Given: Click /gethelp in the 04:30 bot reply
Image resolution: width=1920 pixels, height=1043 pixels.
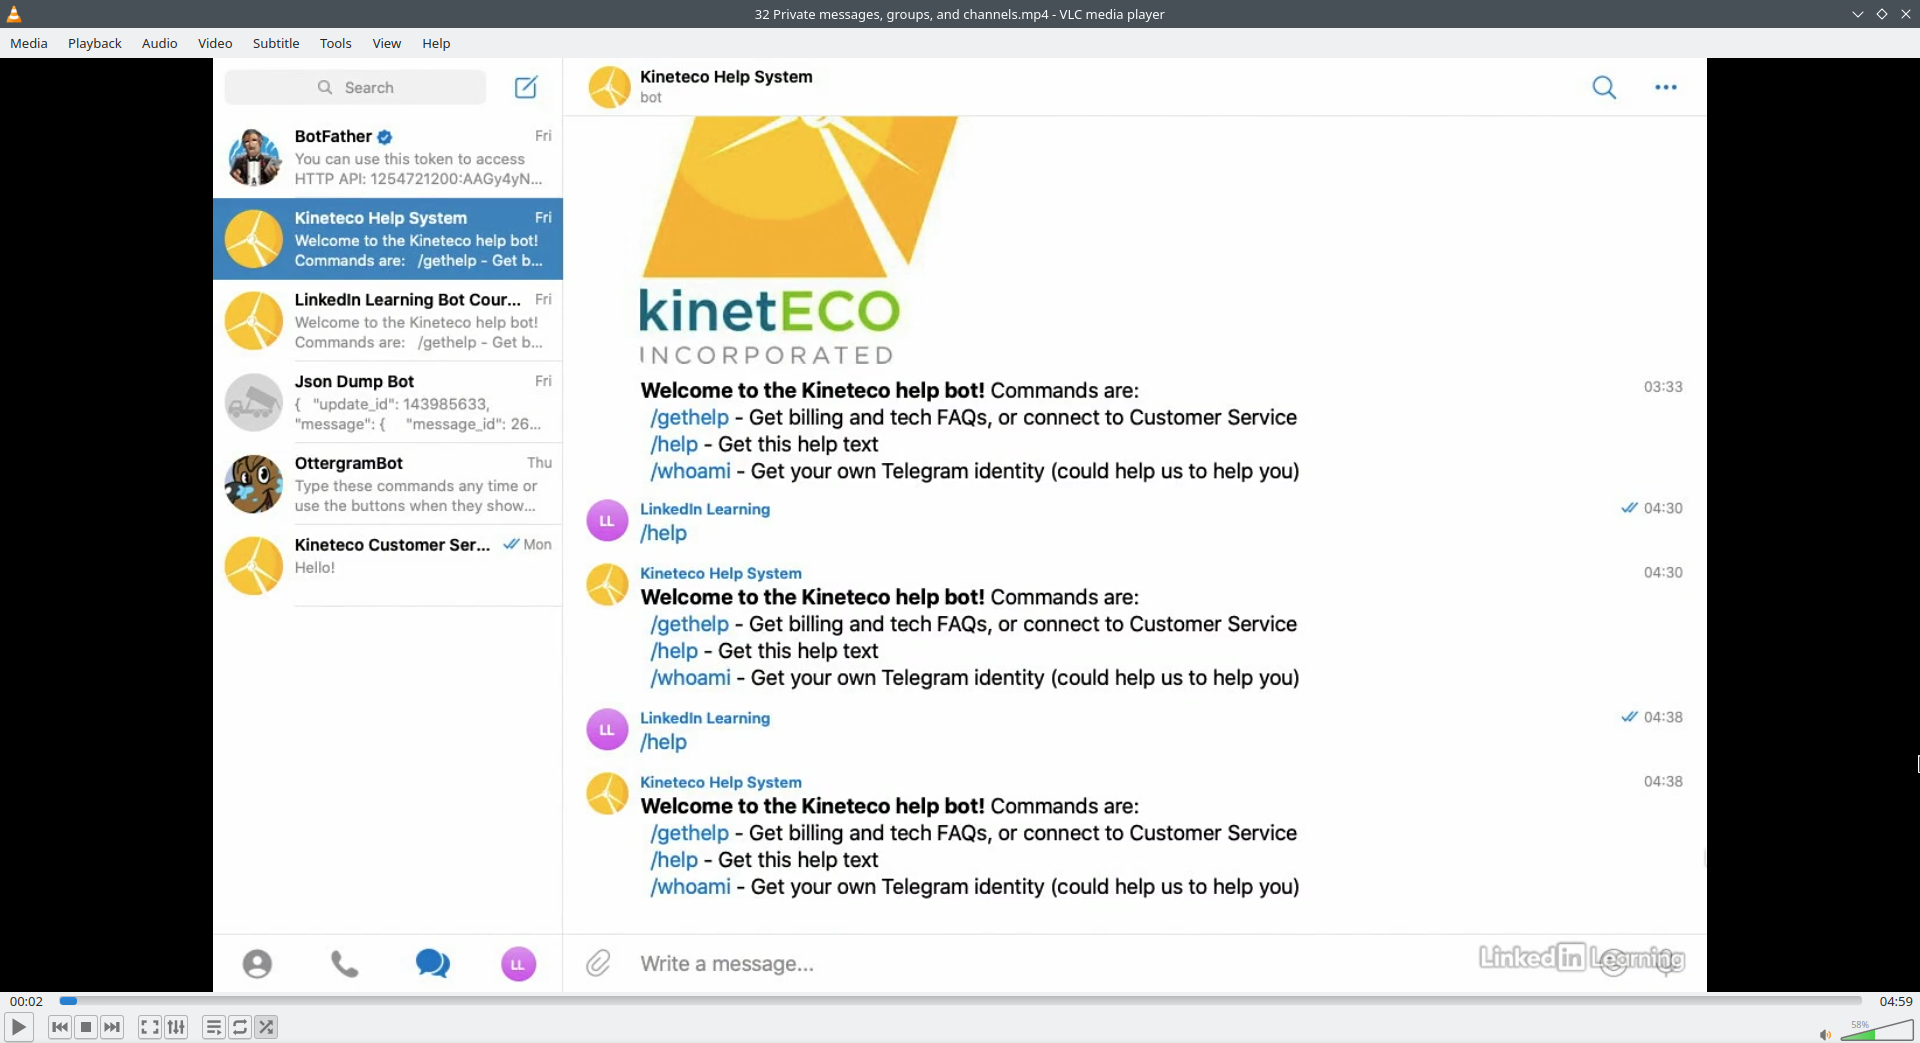Looking at the screenshot, I should coord(690,625).
